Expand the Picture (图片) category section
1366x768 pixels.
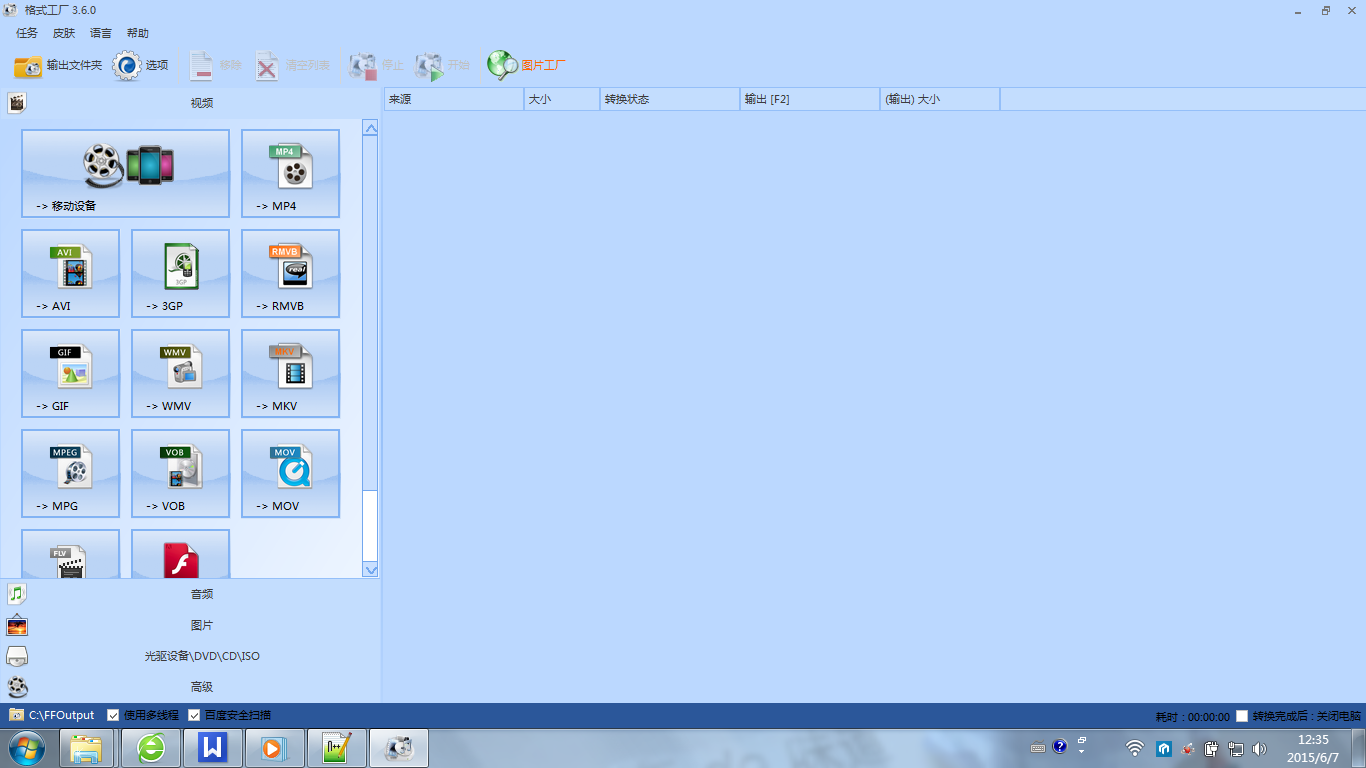[201, 625]
